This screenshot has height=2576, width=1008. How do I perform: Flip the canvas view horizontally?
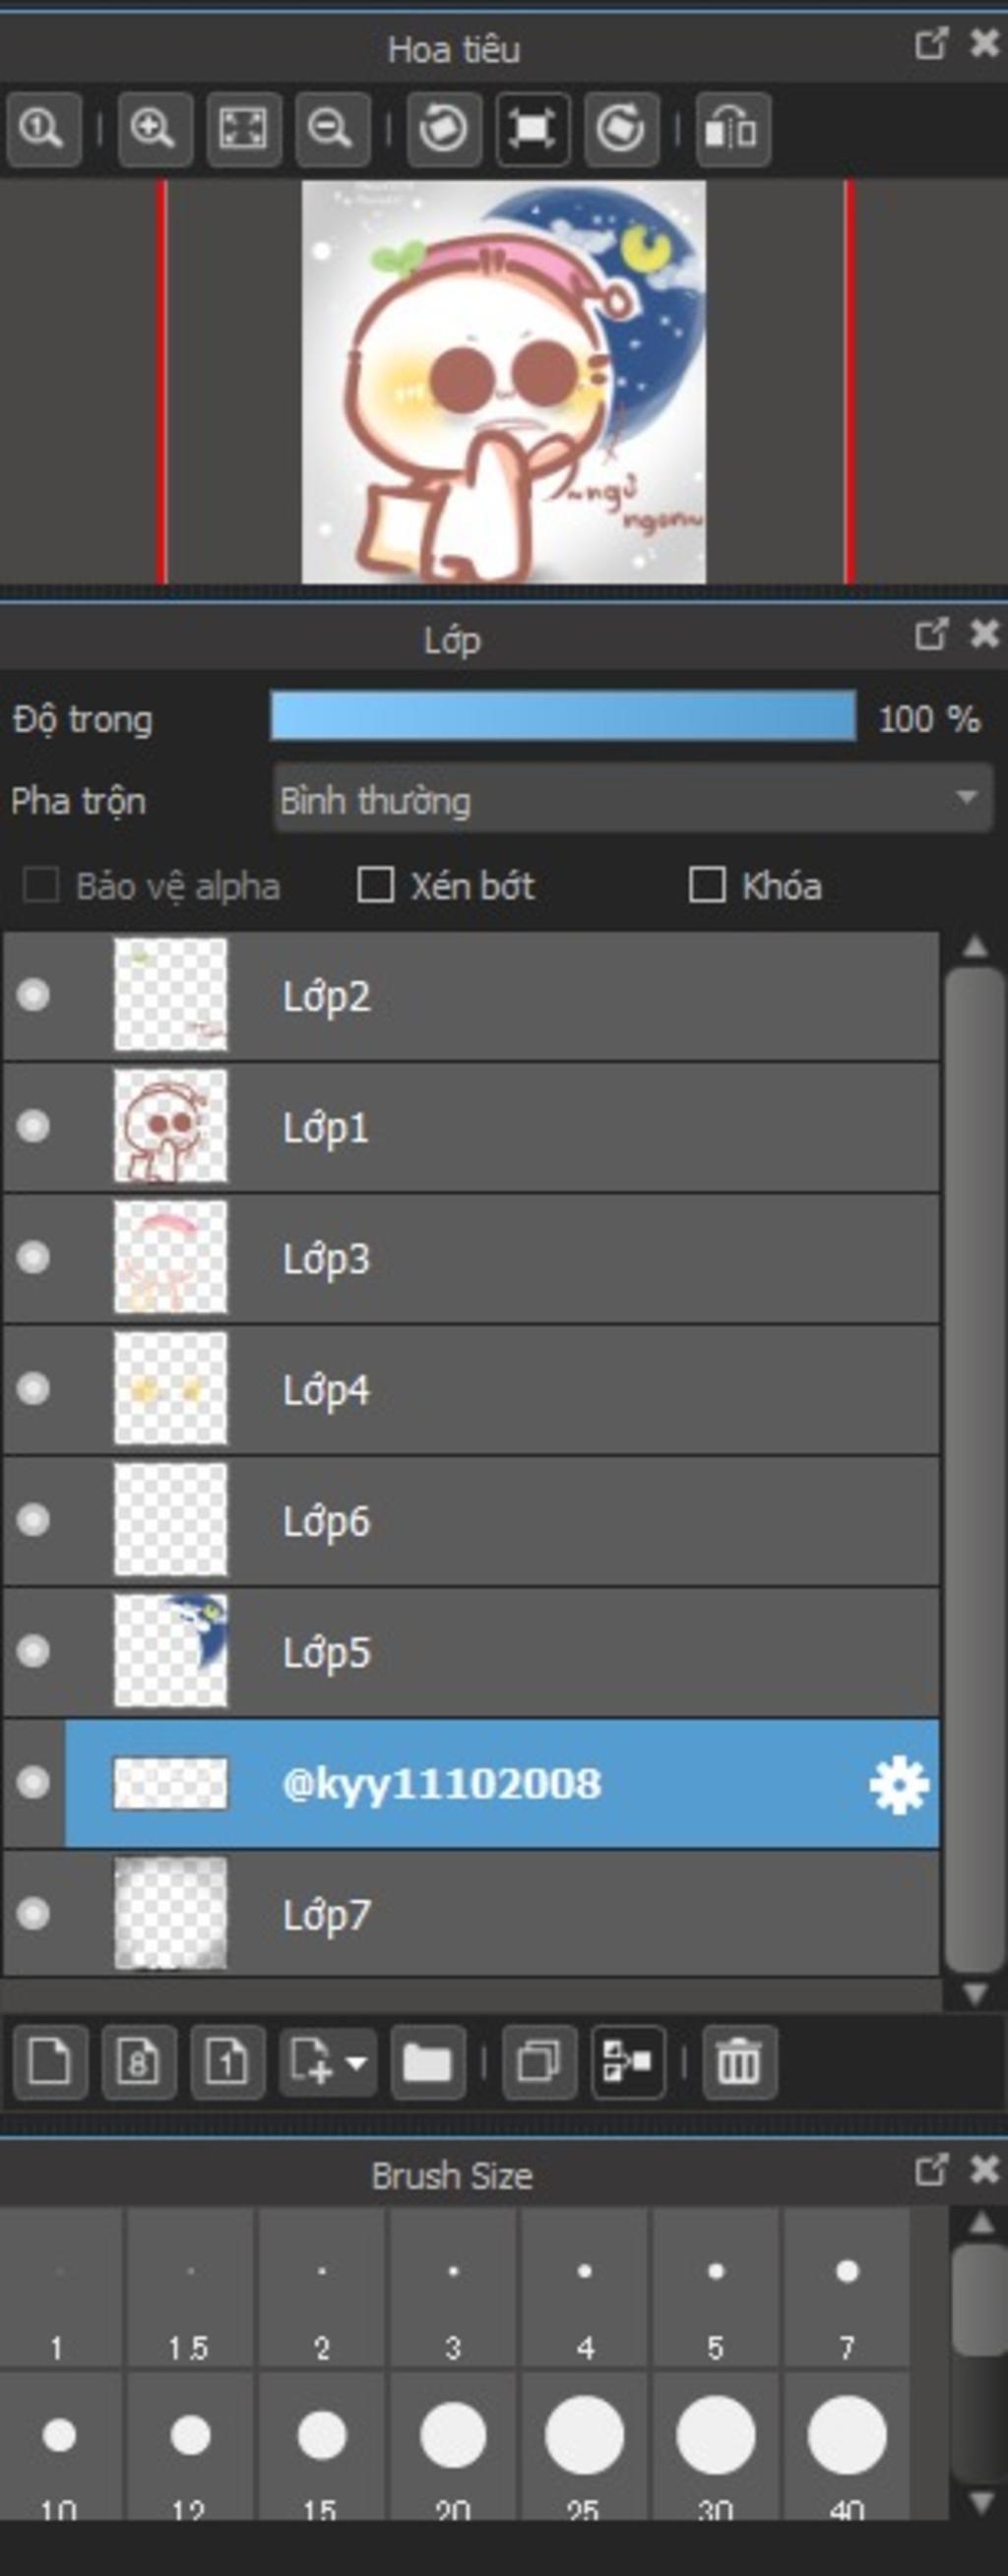[732, 129]
